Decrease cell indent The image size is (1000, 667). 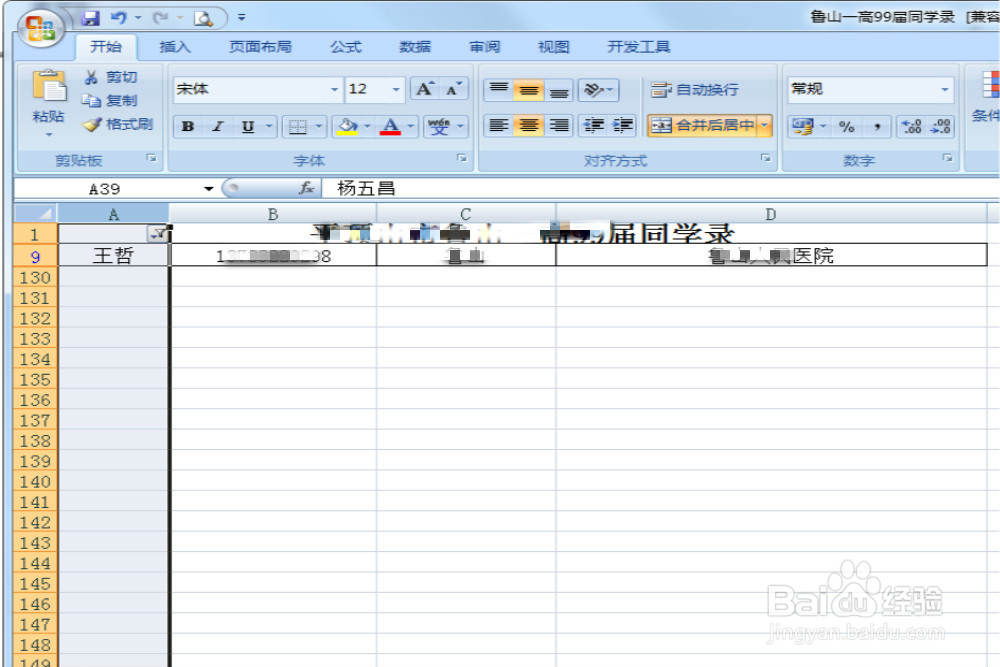coord(593,125)
